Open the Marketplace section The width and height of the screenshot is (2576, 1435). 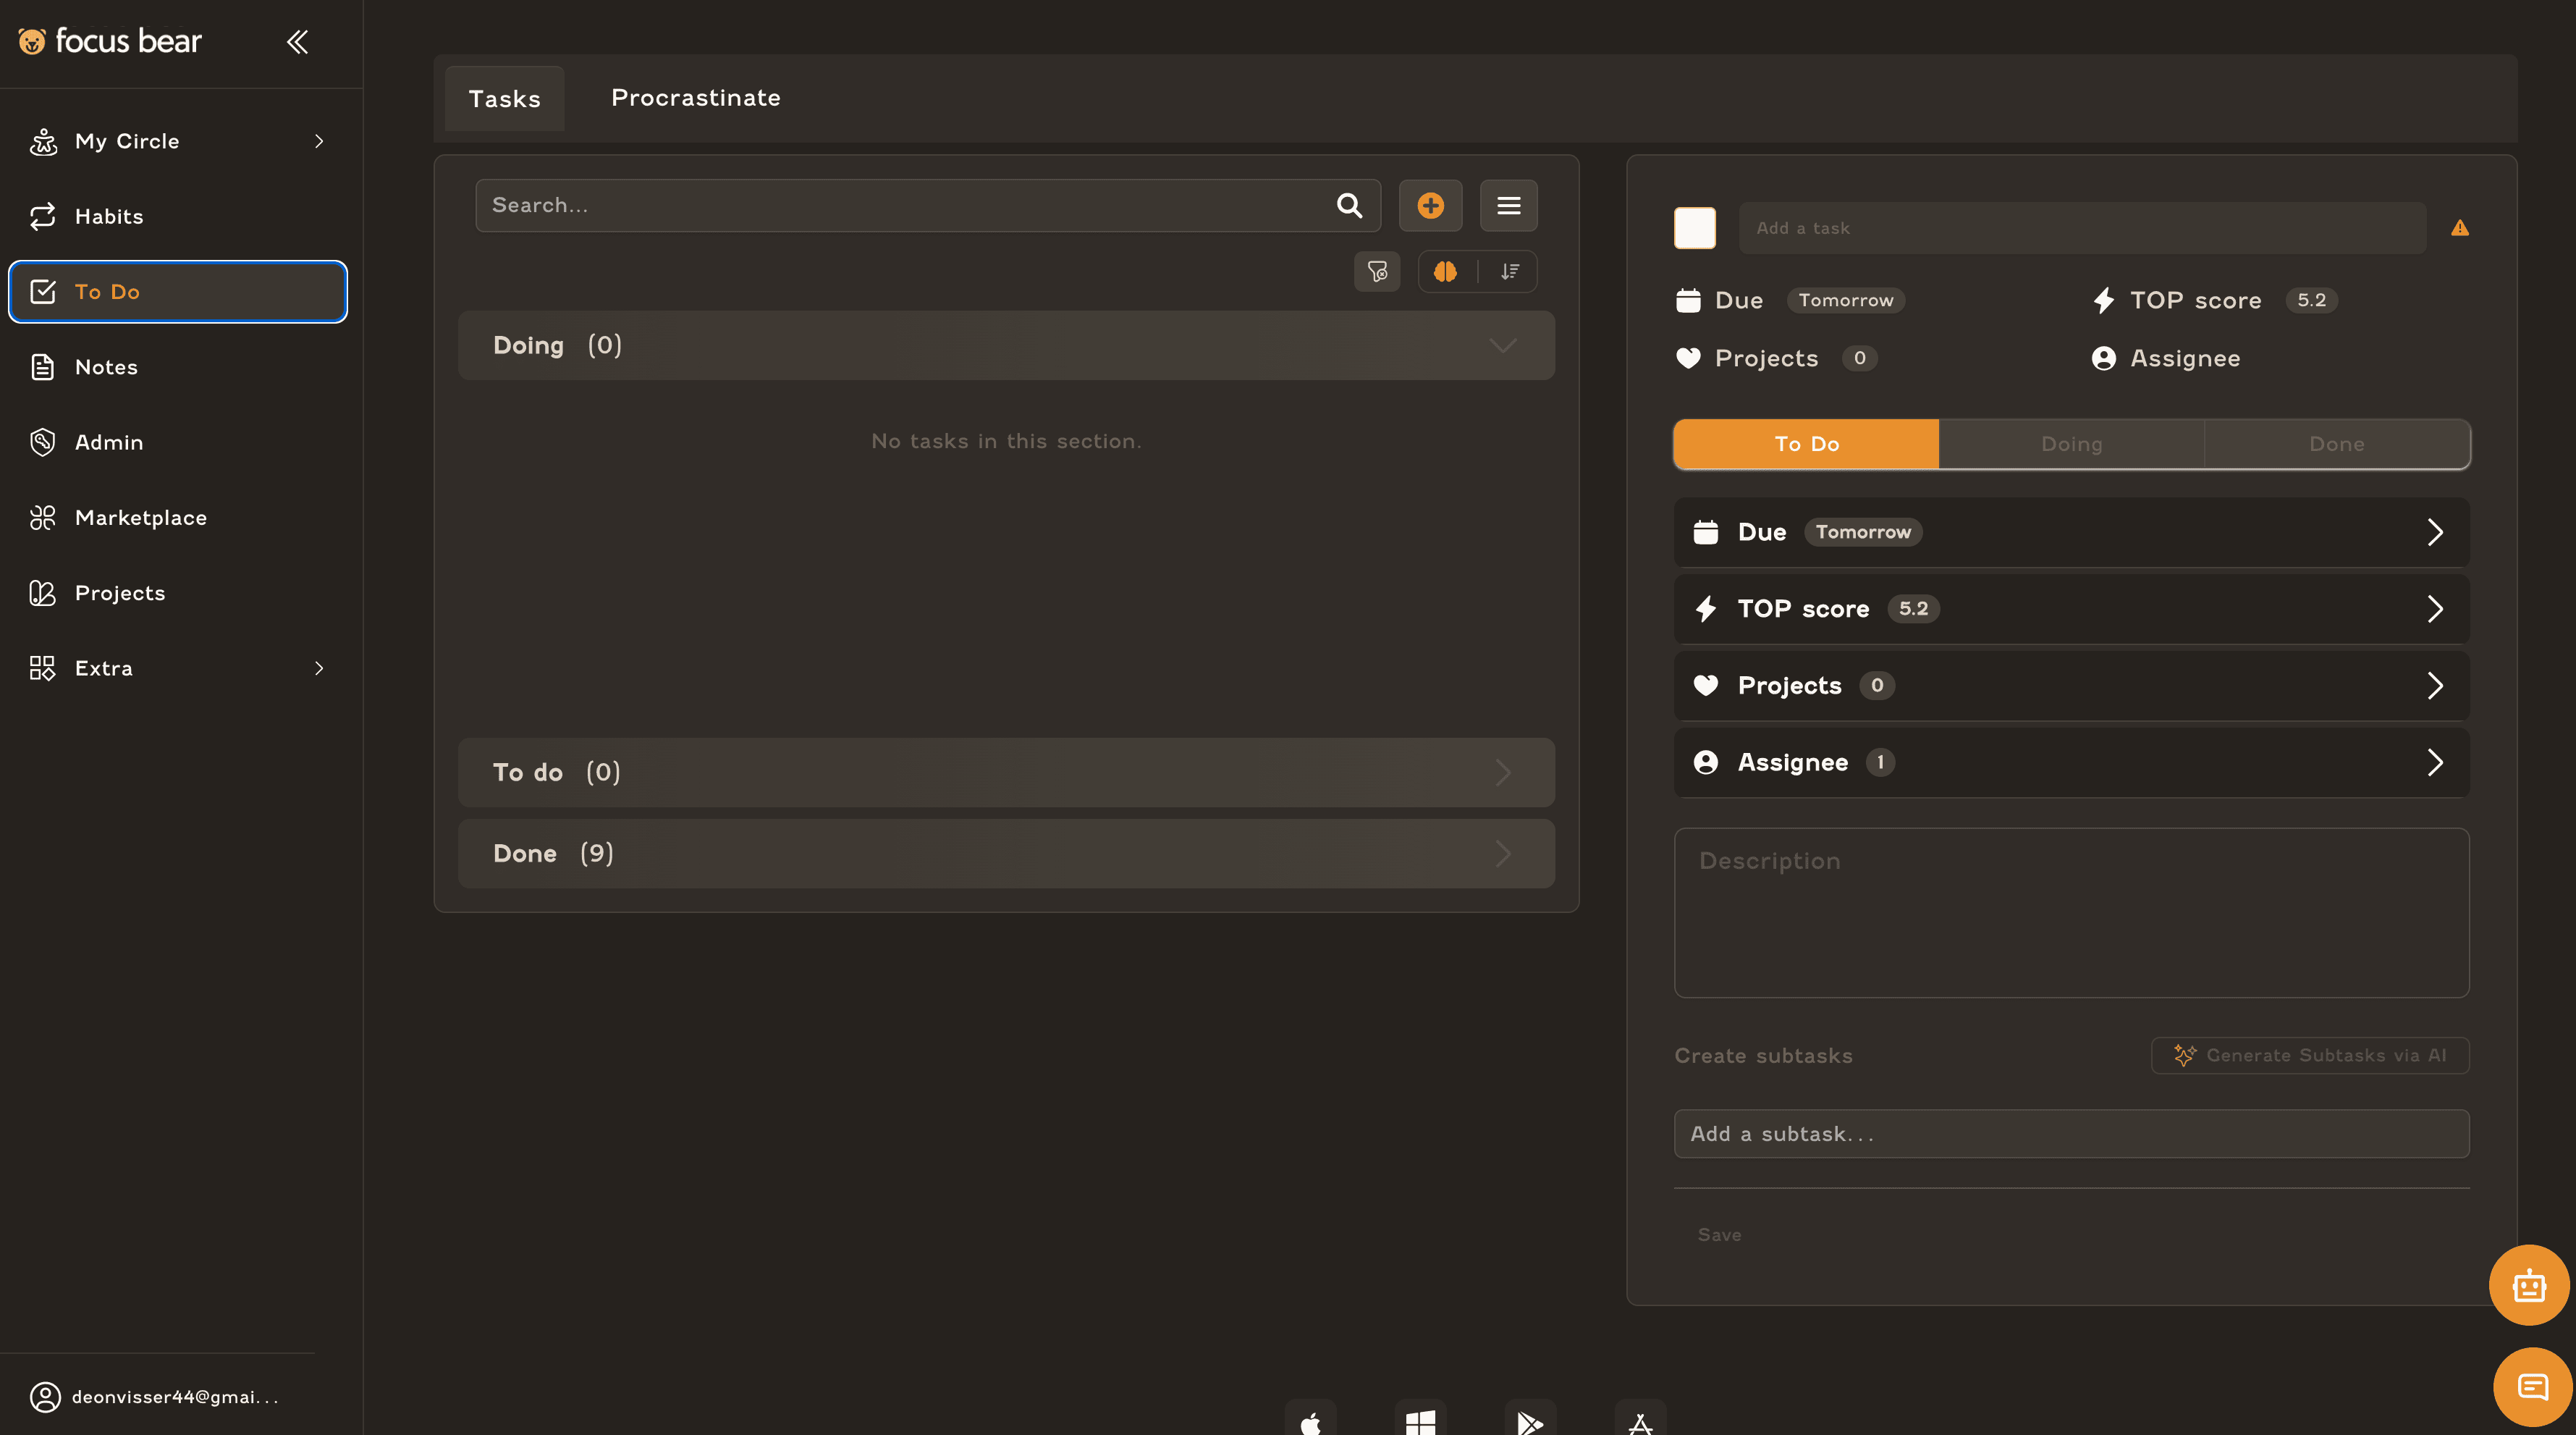point(141,517)
